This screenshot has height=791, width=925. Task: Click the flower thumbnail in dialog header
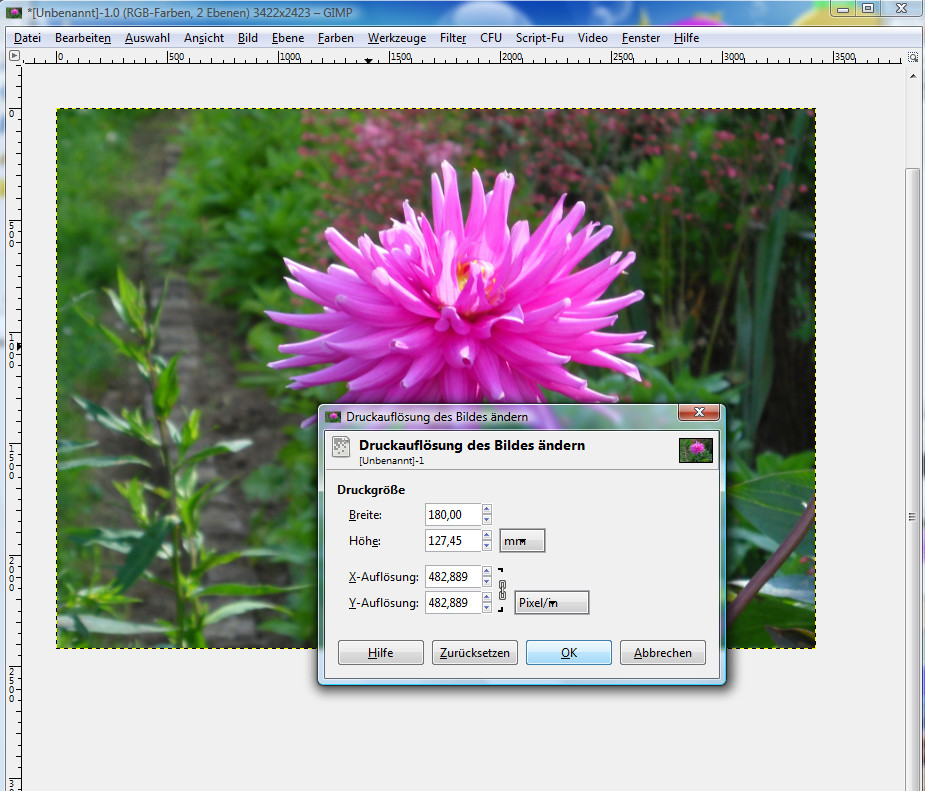tap(695, 450)
